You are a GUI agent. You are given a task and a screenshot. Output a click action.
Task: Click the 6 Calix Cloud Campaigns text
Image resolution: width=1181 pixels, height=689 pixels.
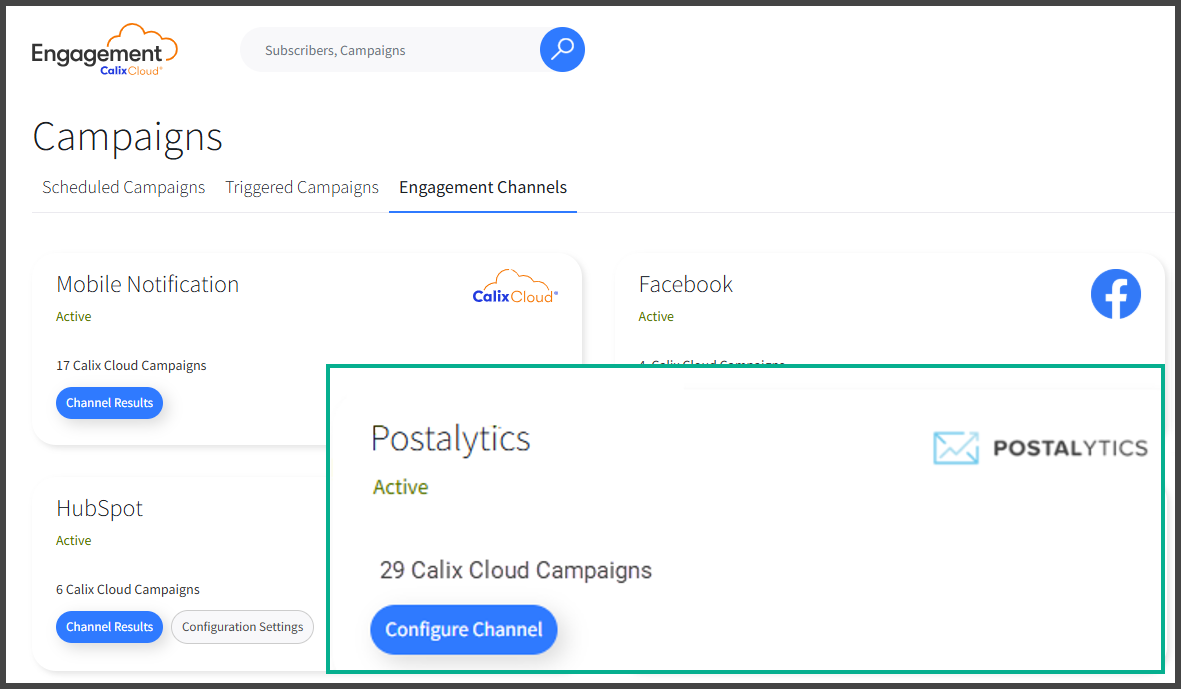(x=128, y=590)
